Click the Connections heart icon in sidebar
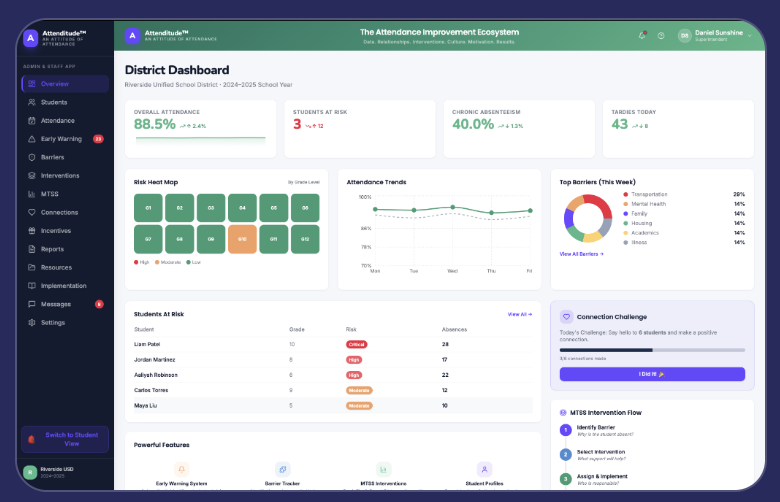The height and width of the screenshot is (502, 780). point(32,212)
